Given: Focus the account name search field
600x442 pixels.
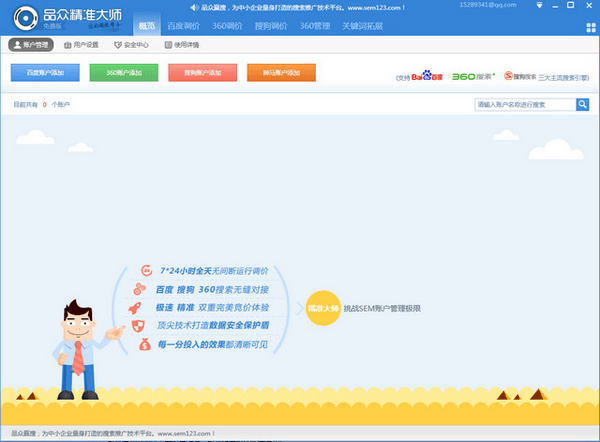Looking at the screenshot, I should click(525, 104).
